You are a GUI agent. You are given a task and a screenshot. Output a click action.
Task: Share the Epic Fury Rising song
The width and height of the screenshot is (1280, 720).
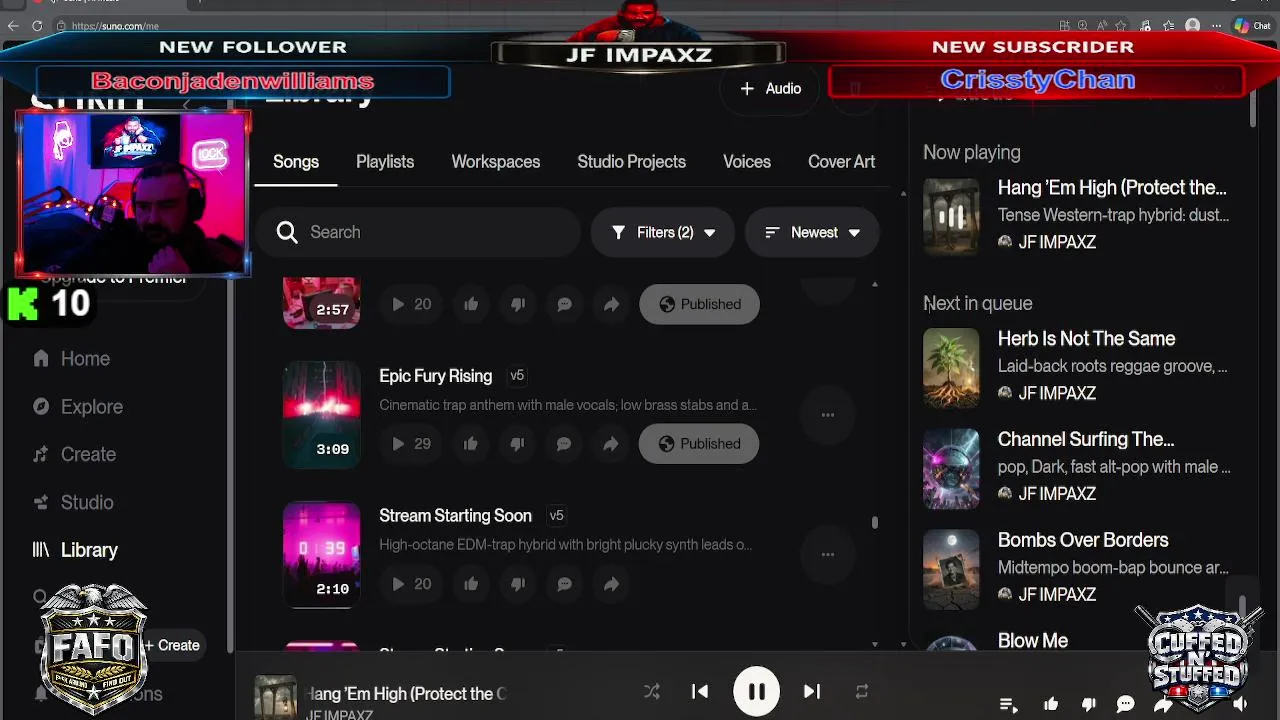click(611, 444)
